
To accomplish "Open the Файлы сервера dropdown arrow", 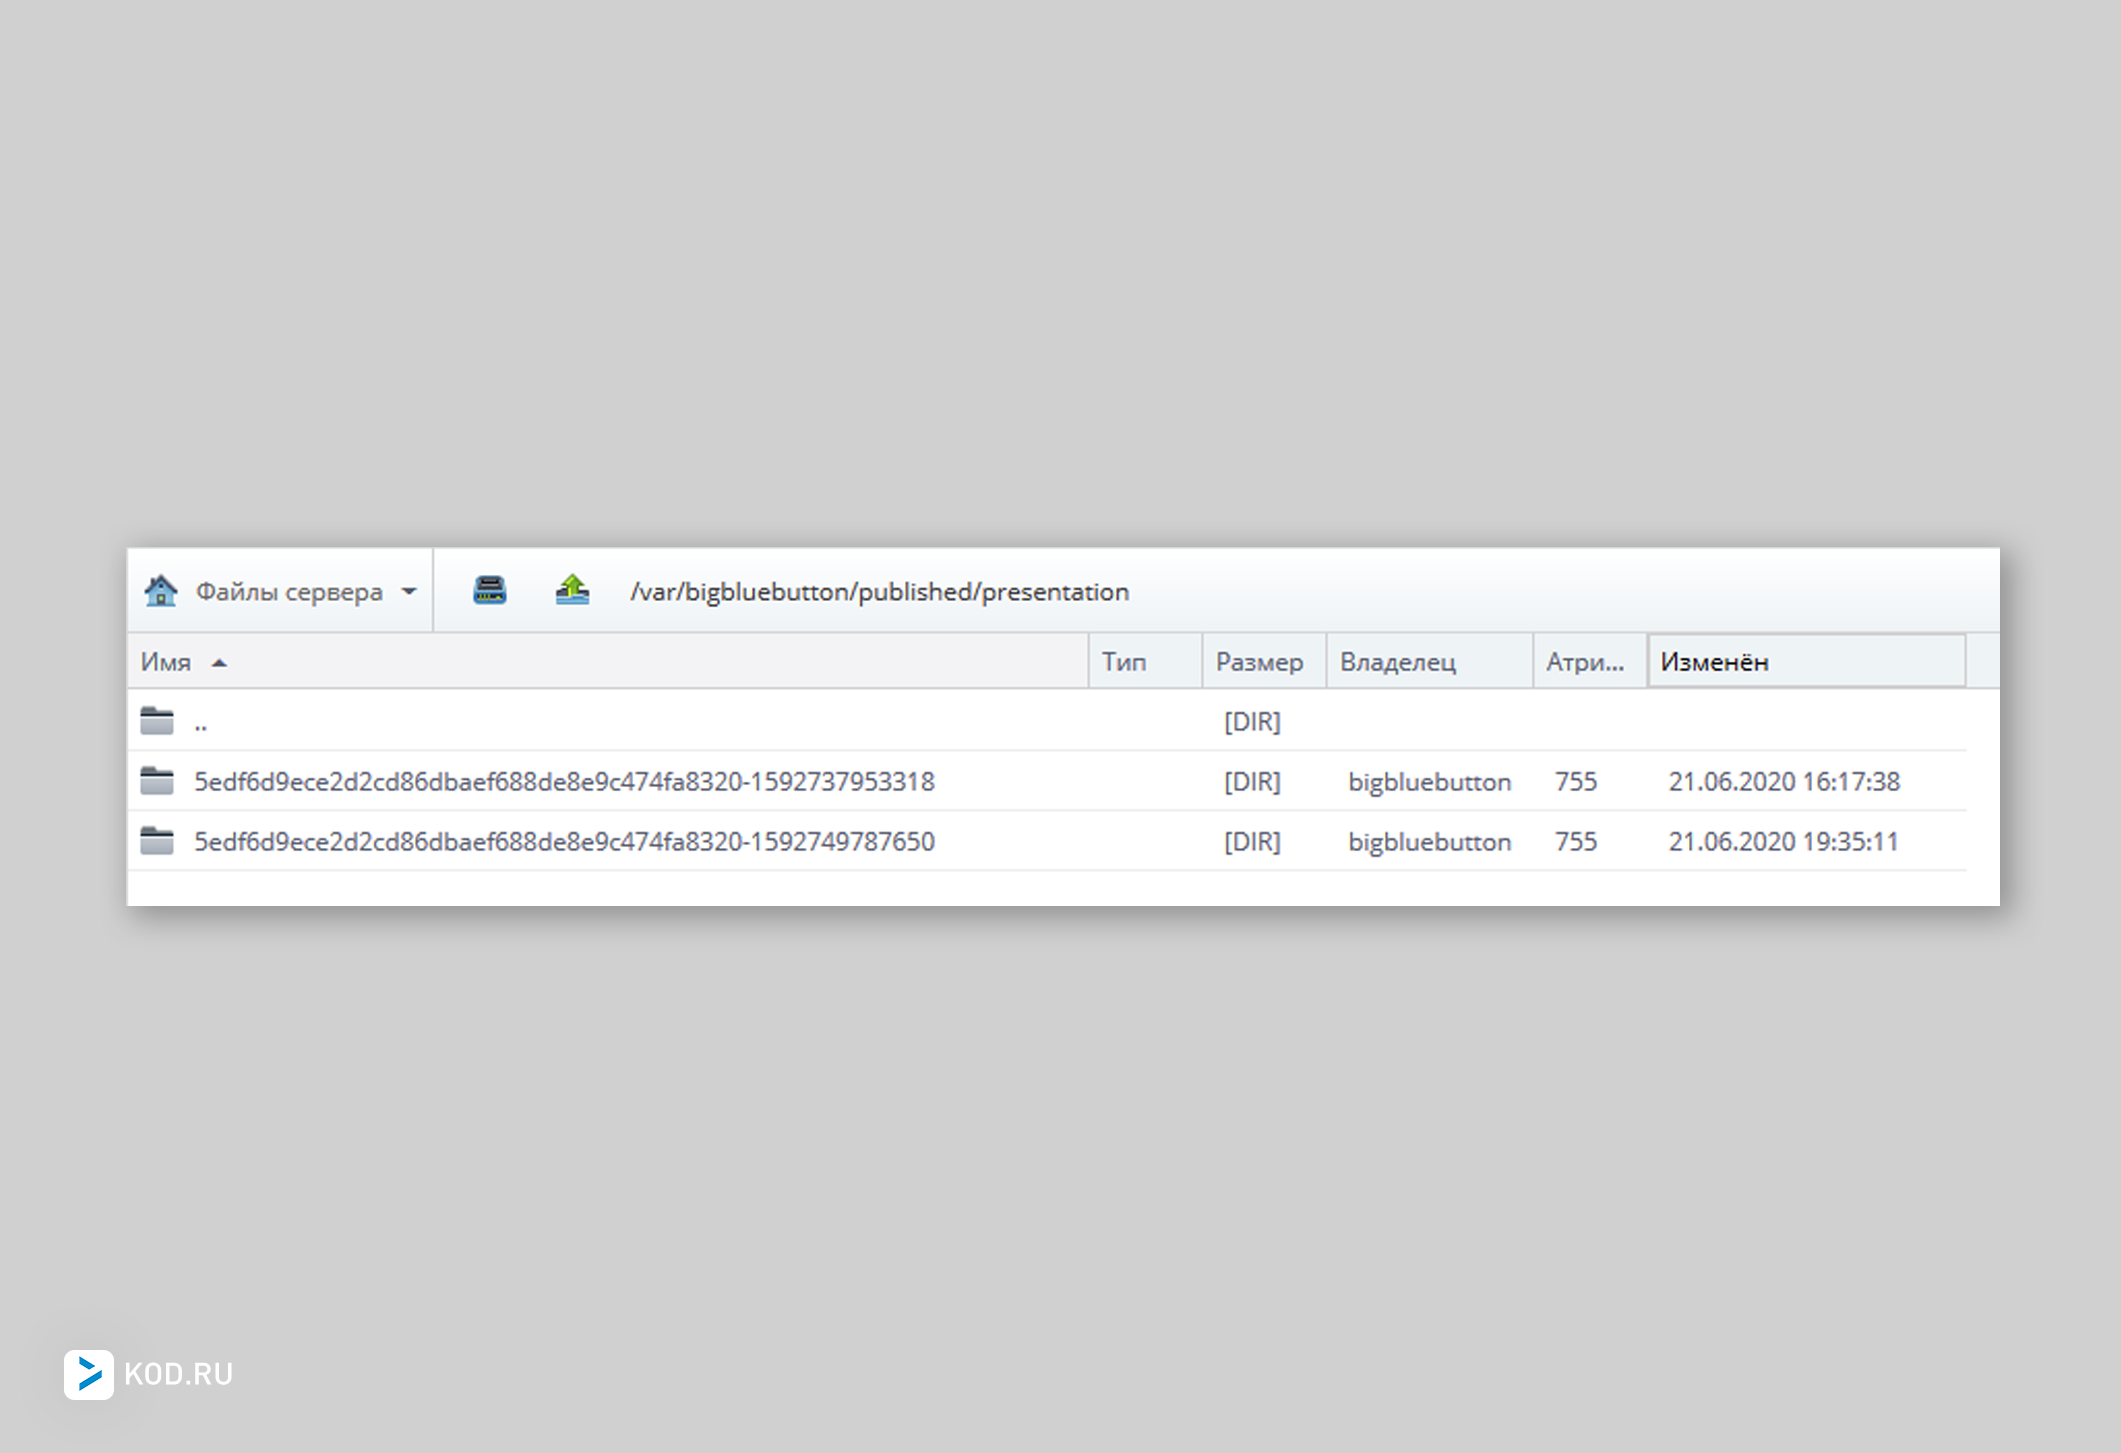I will [409, 591].
